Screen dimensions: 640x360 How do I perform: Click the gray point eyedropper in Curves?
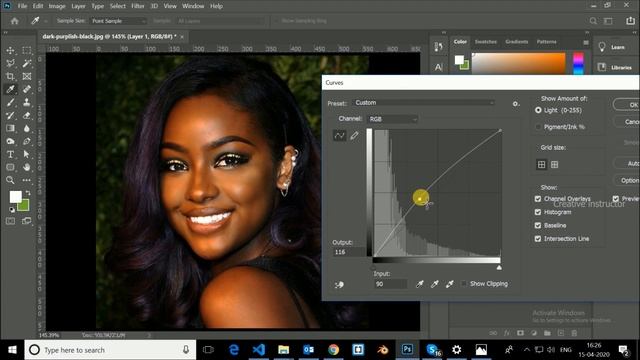tap(435, 284)
